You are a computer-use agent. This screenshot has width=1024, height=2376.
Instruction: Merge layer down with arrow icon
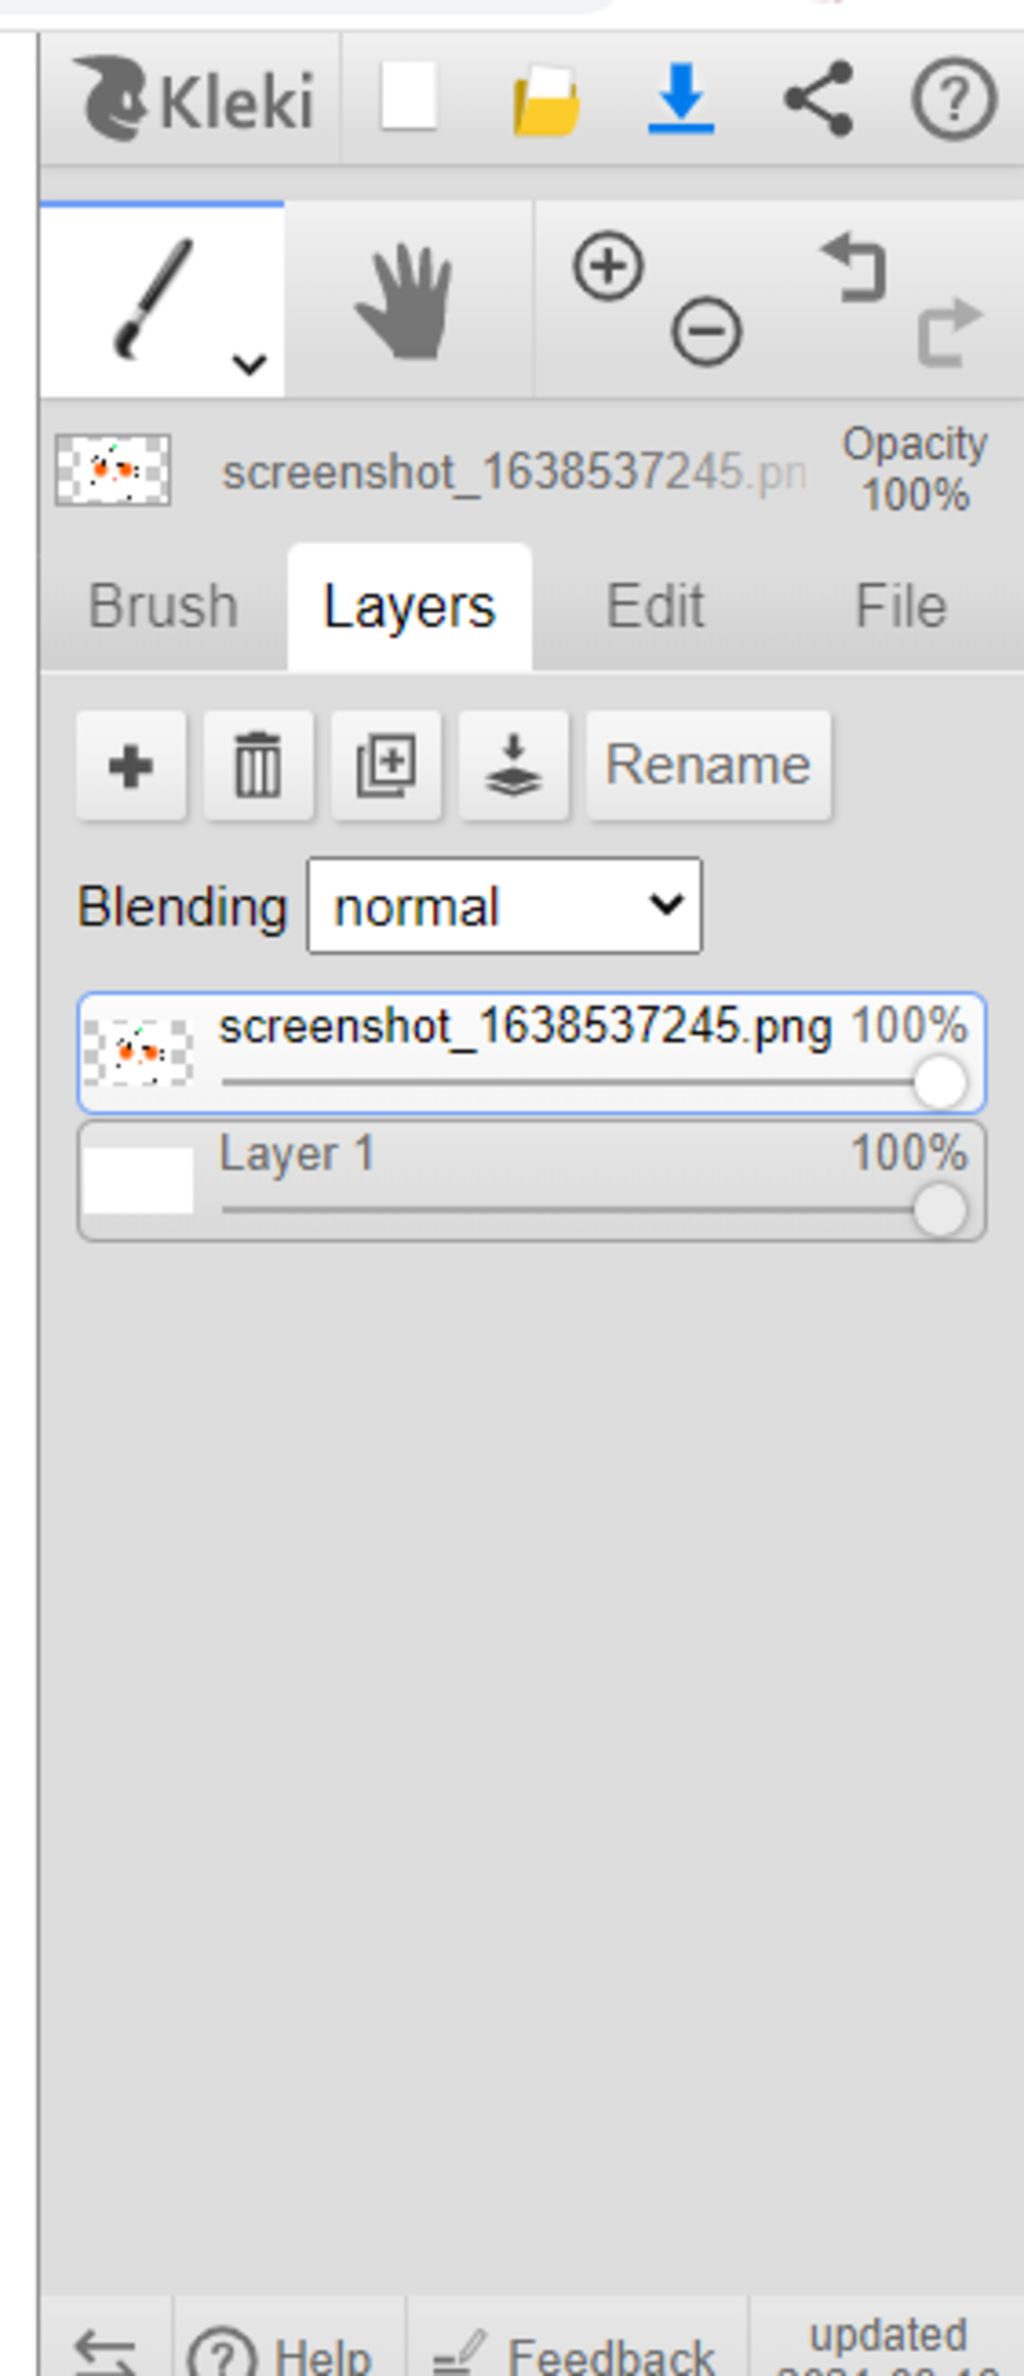point(513,766)
